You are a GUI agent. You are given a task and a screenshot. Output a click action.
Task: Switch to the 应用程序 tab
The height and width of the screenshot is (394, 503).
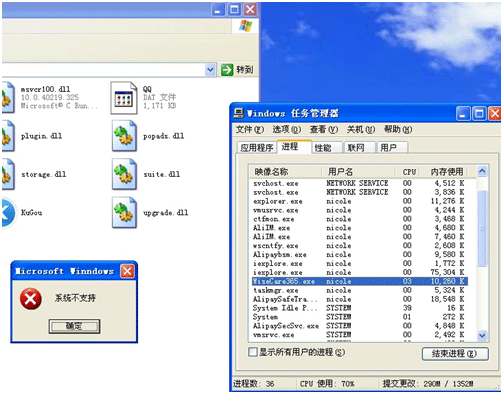(x=257, y=148)
